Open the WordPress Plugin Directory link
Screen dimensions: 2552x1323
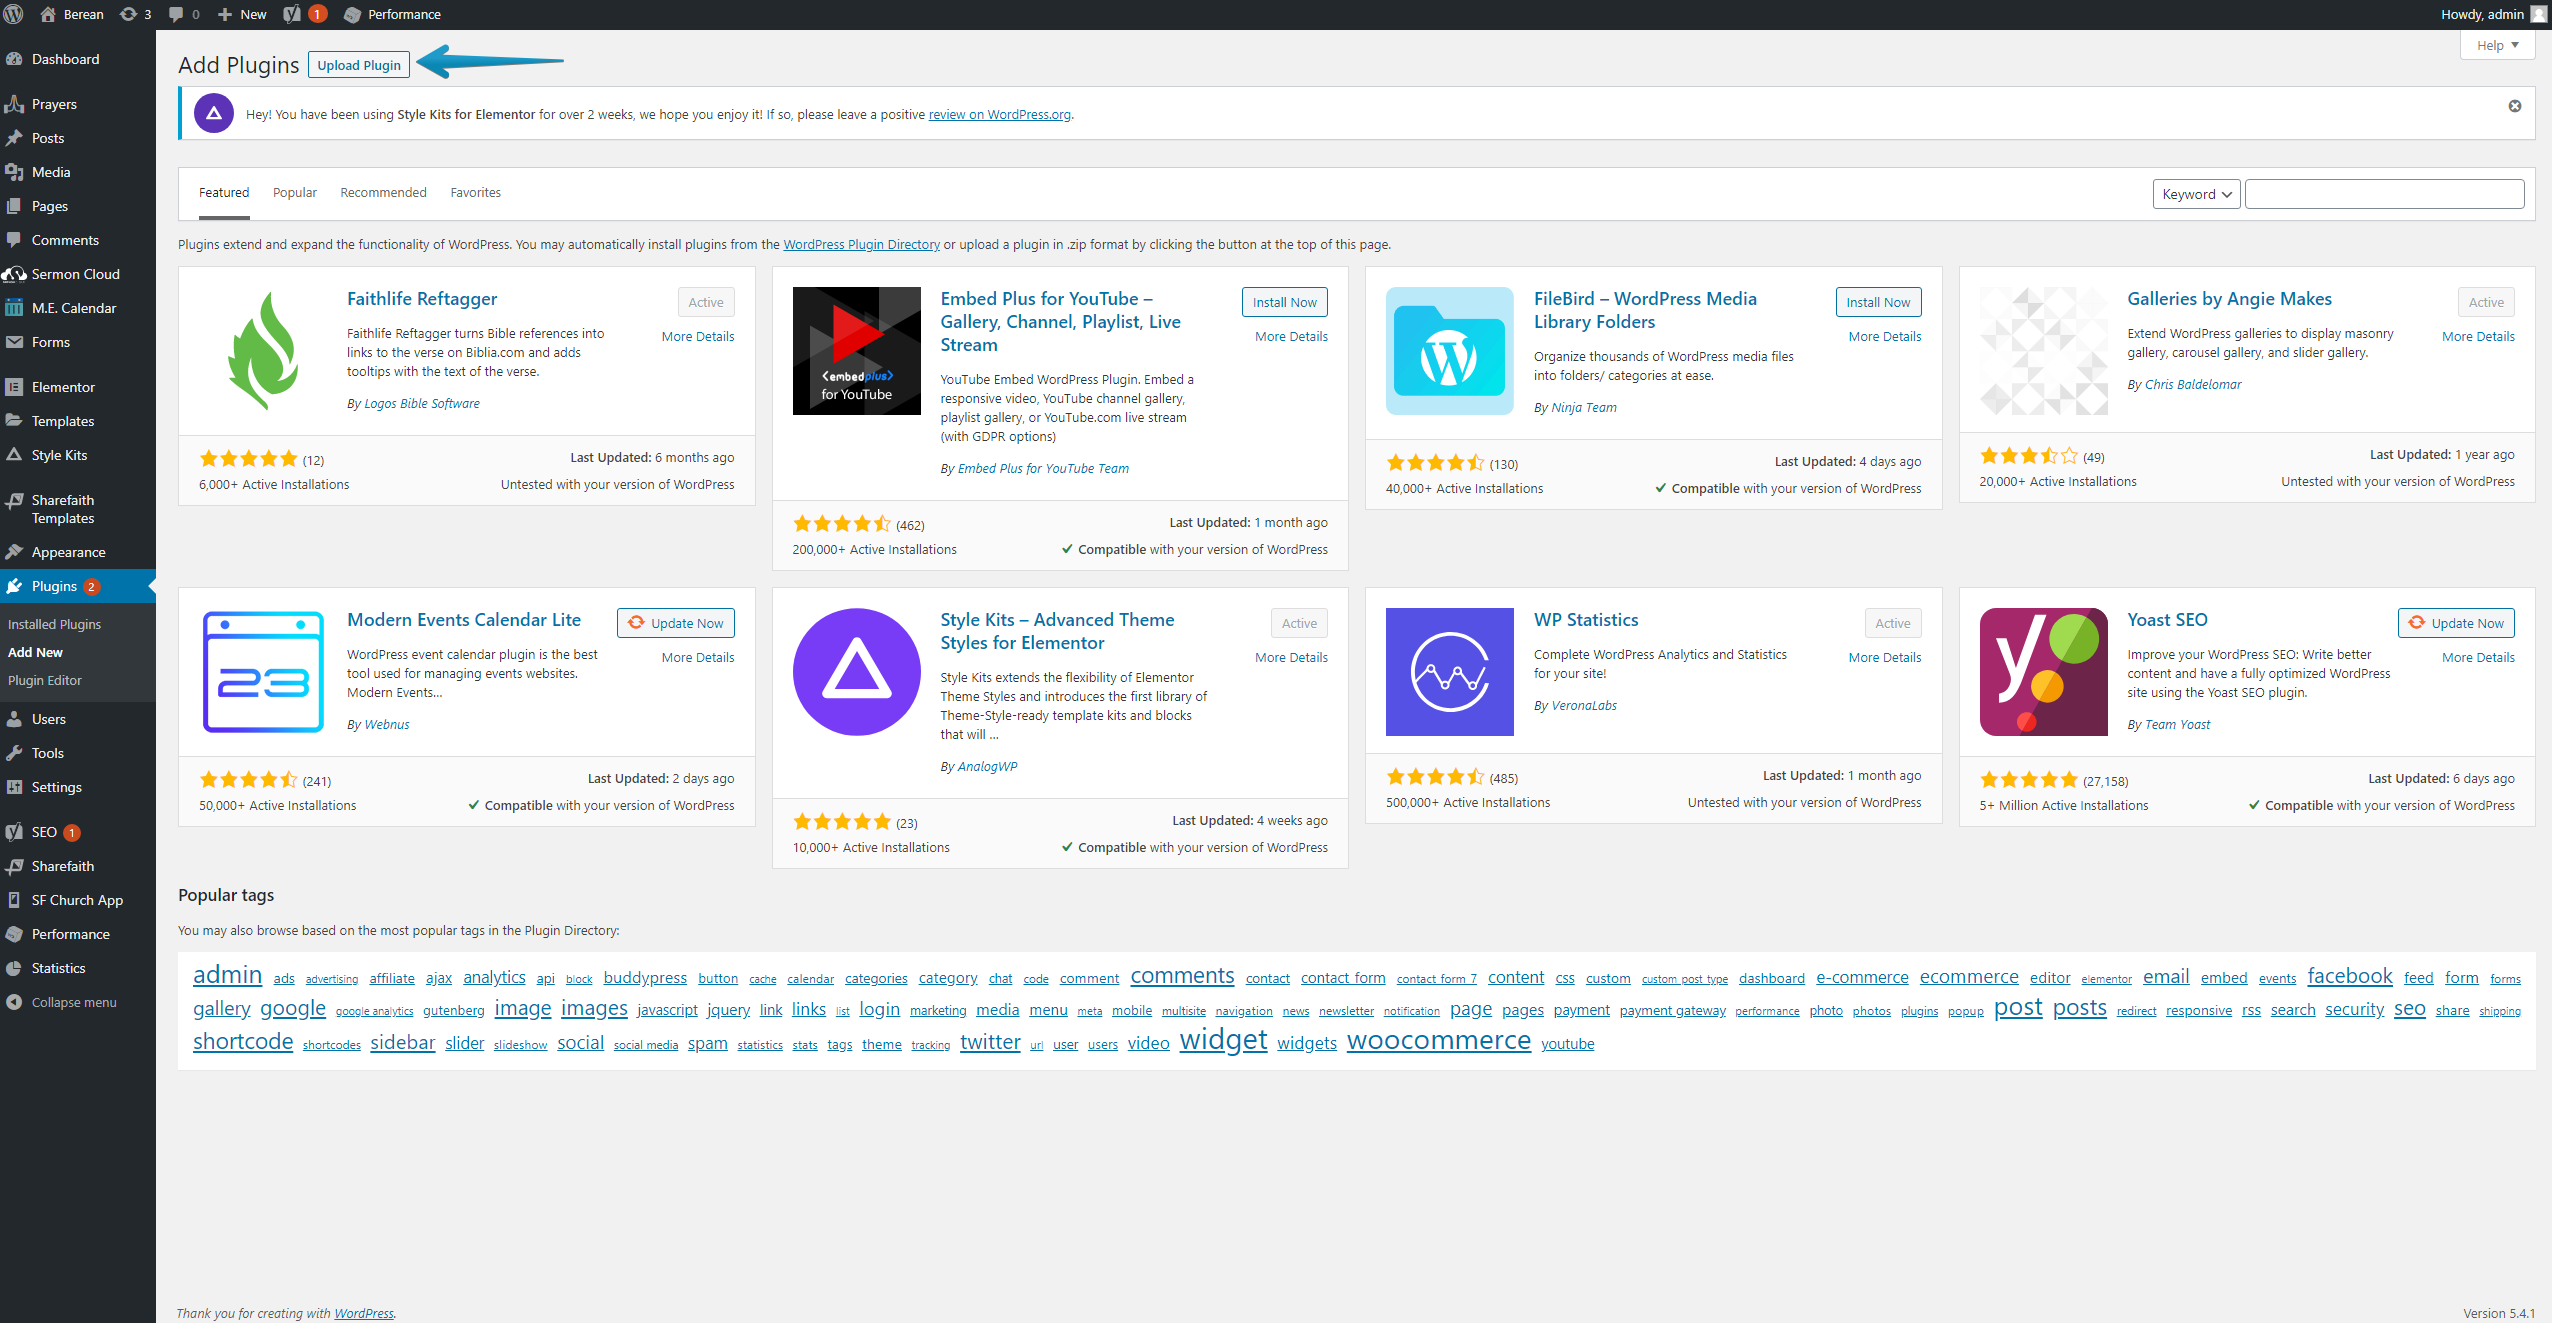(x=861, y=244)
